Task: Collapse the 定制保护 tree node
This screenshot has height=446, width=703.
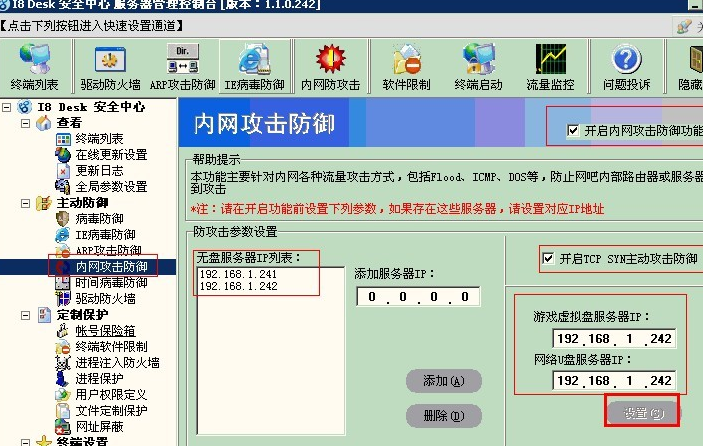Action: 26,315
